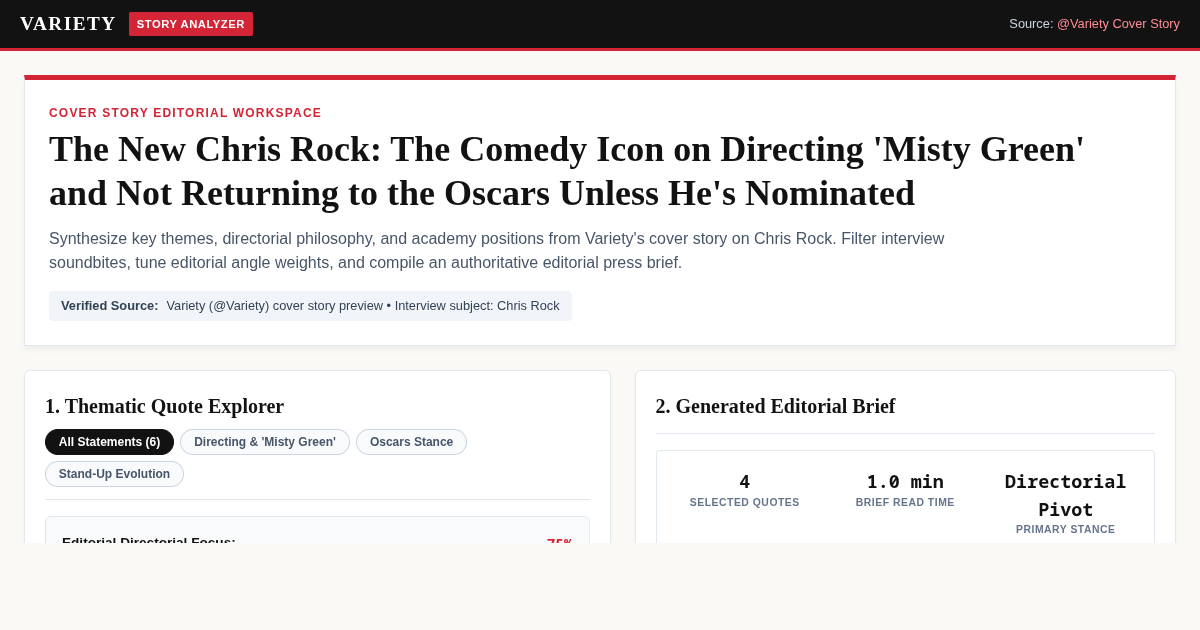
Task: Click the Chris Rock cover story headline
Action: (x=567, y=171)
